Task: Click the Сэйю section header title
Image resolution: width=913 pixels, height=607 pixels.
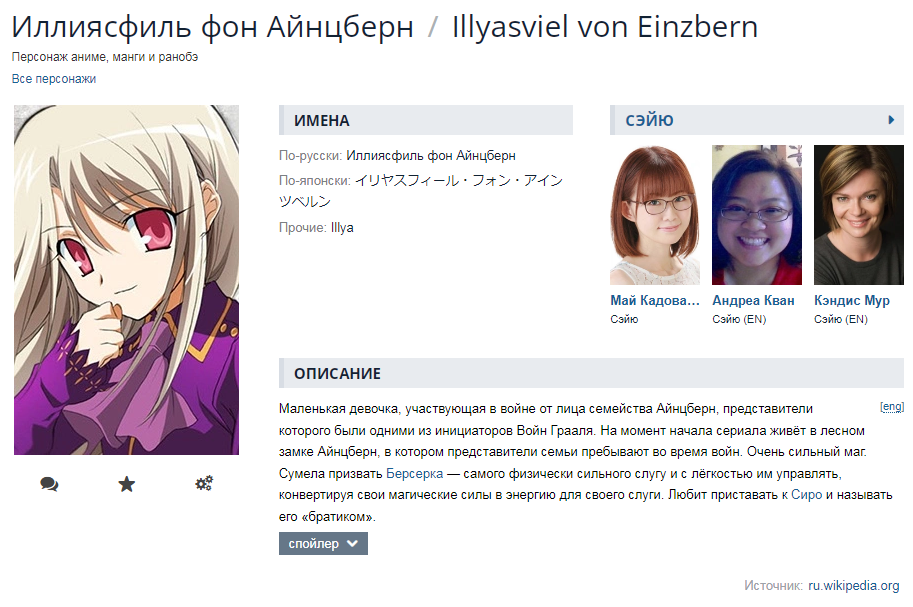Action: [x=649, y=120]
